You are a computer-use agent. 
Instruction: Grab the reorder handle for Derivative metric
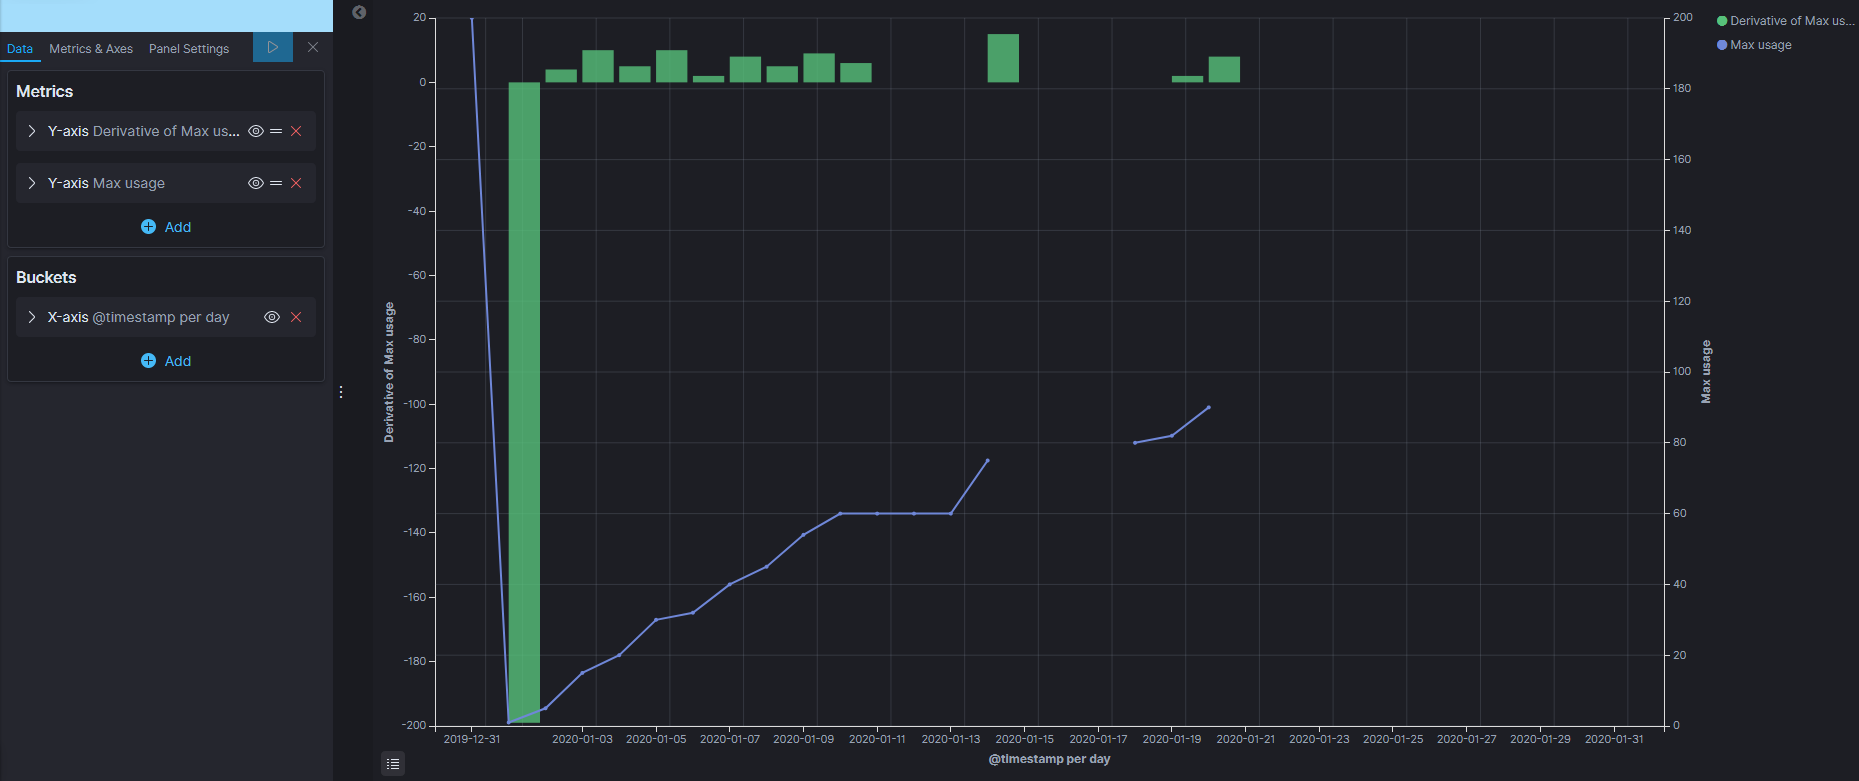click(276, 131)
